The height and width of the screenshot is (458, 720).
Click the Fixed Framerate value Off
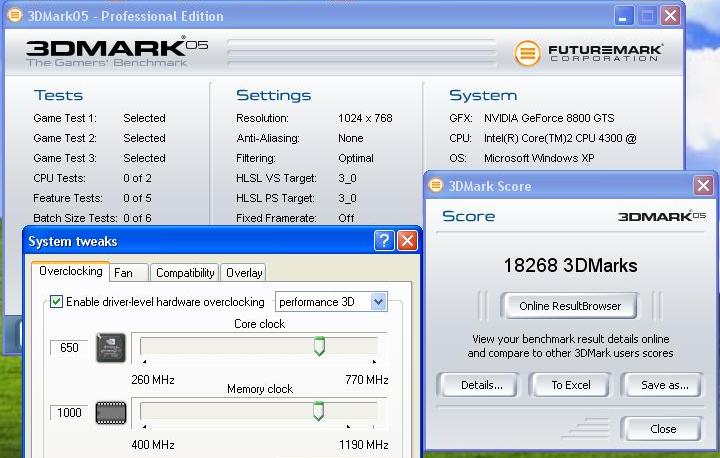point(346,218)
